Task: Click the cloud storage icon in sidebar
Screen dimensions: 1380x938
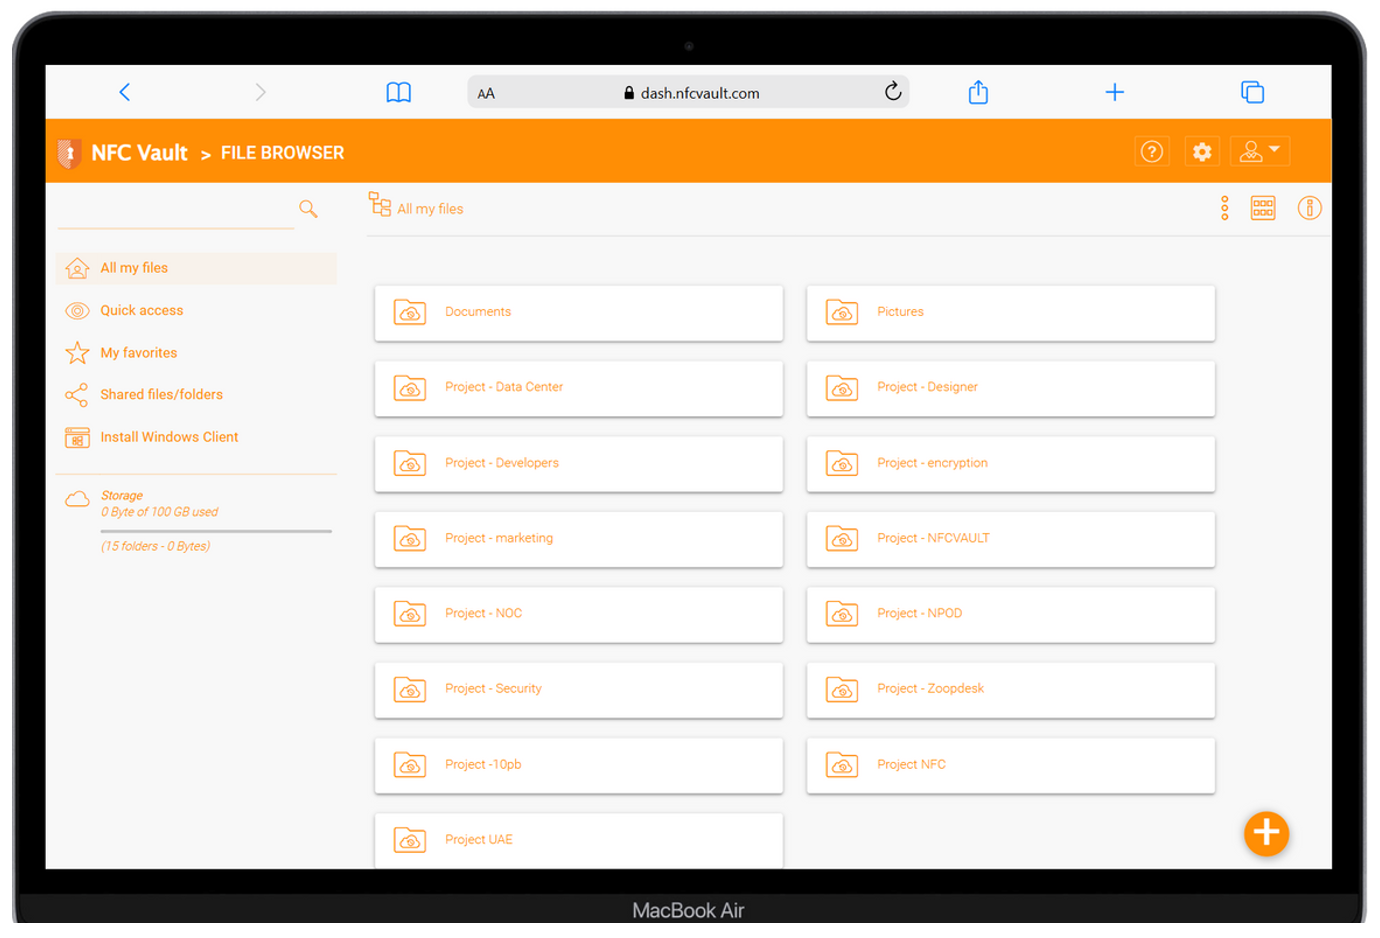Action: click(x=77, y=498)
